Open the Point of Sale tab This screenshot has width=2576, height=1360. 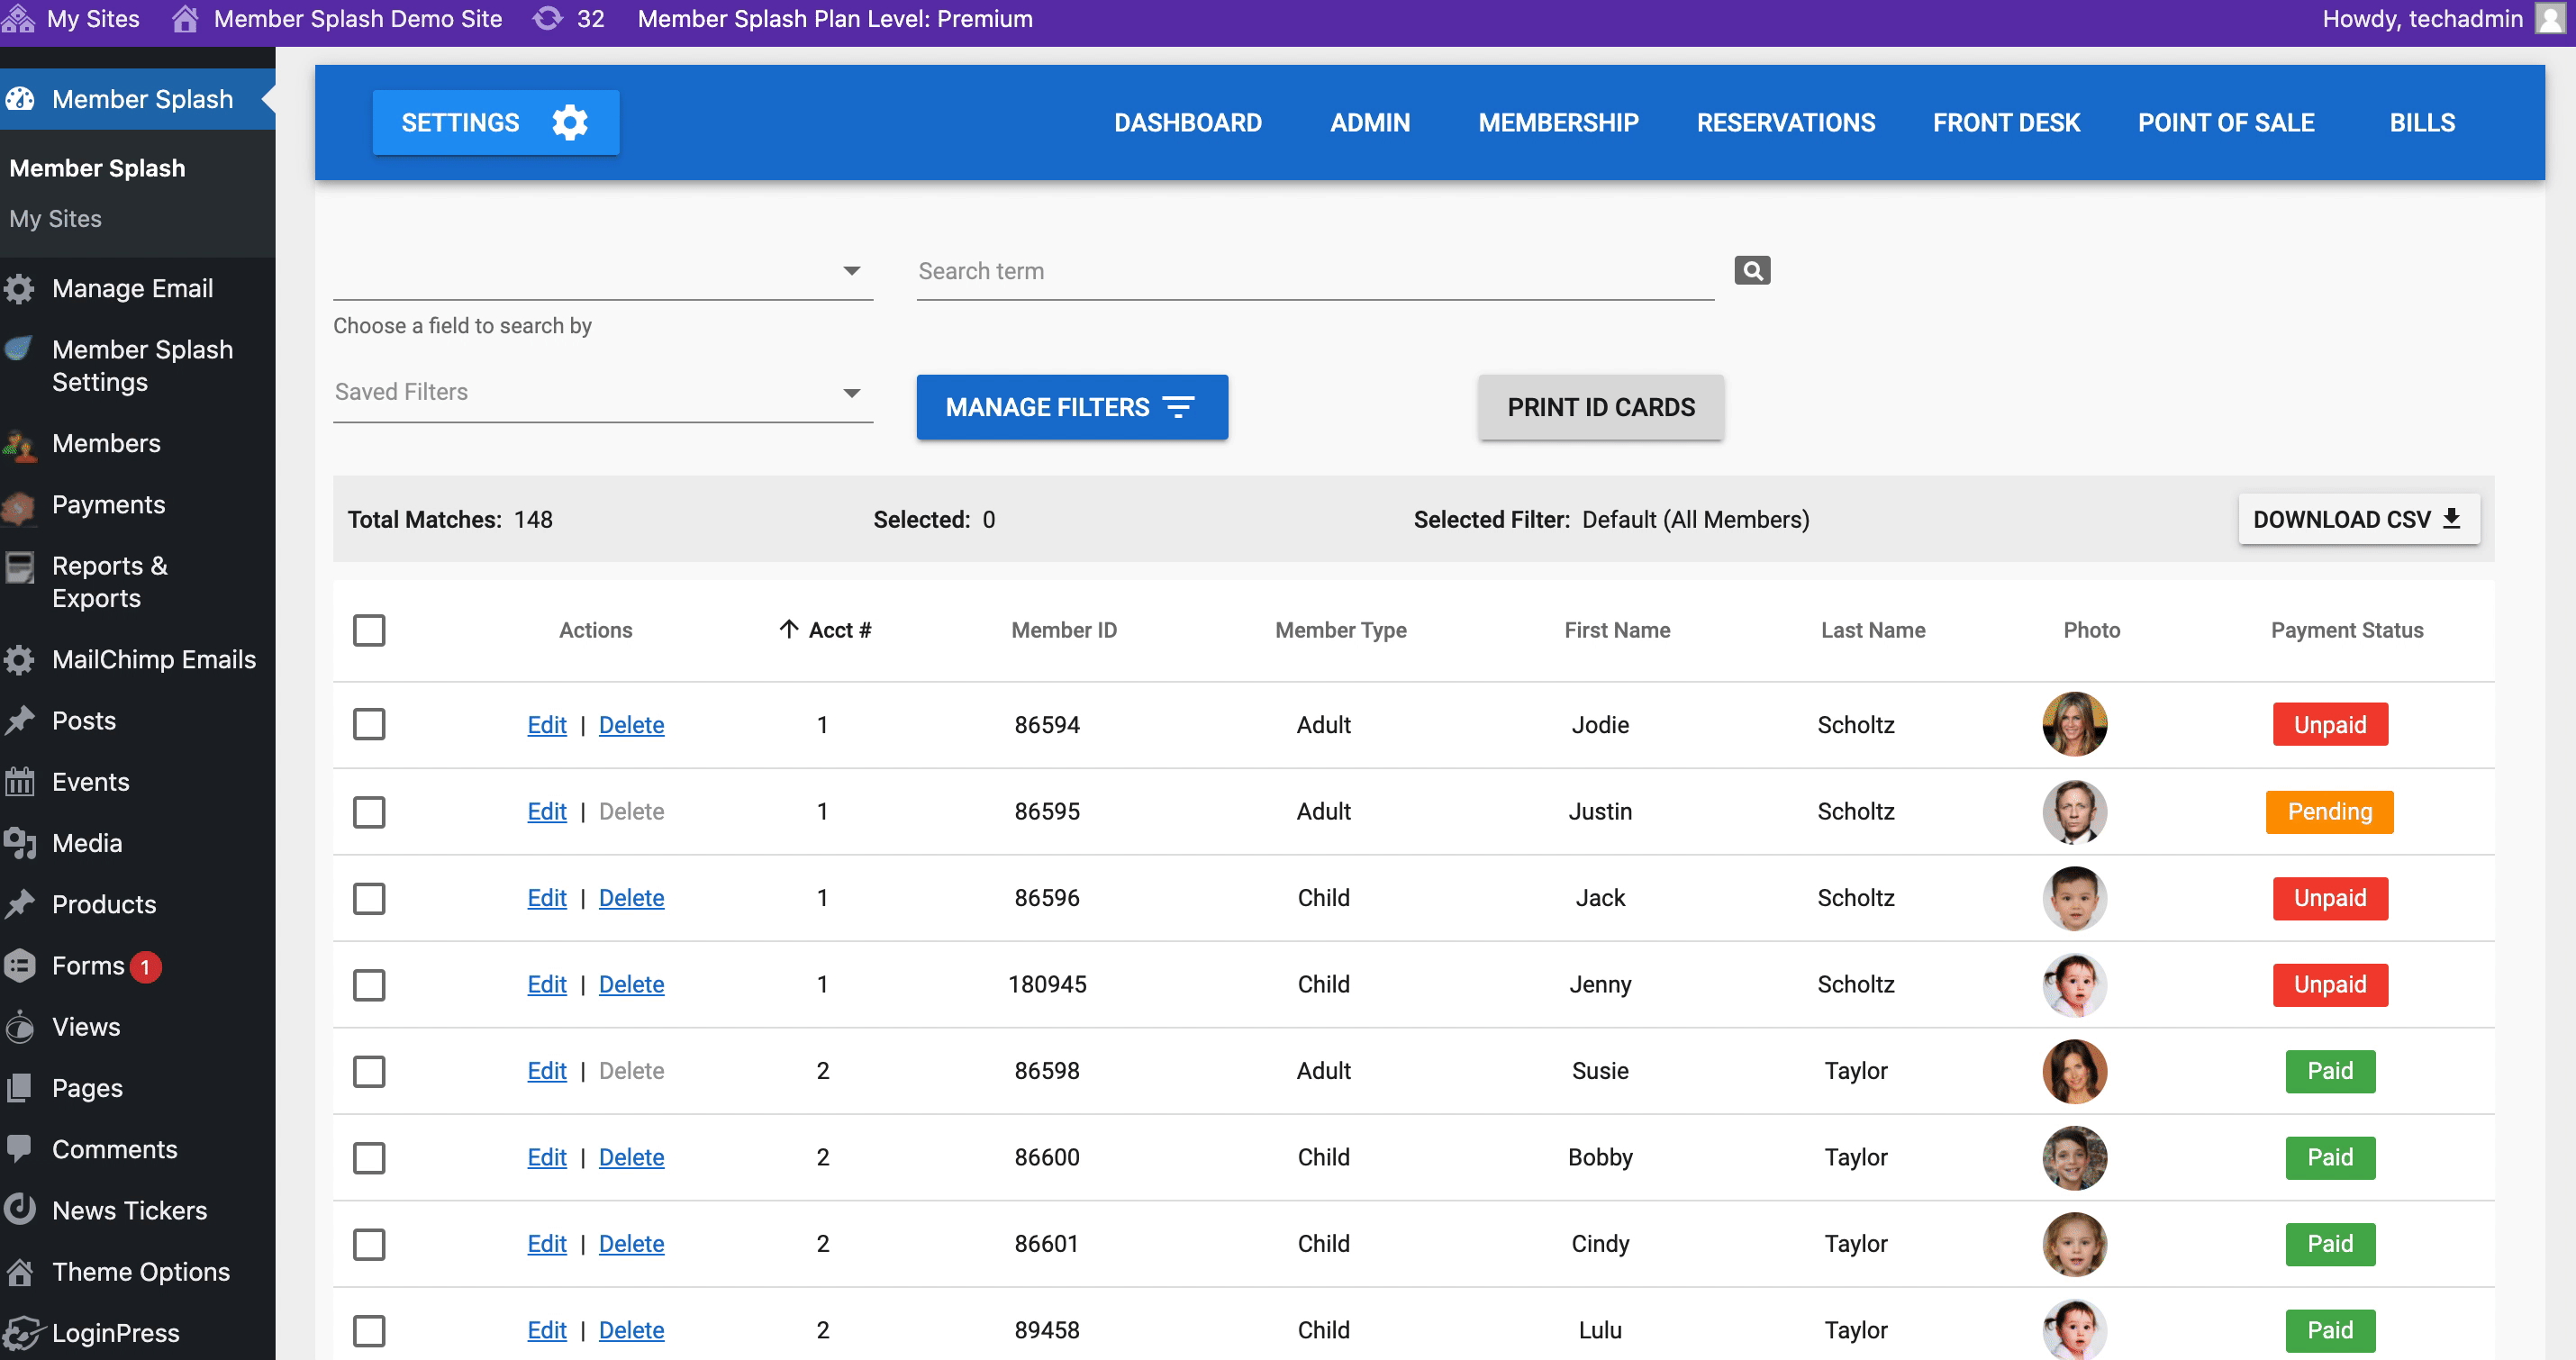coord(2225,122)
